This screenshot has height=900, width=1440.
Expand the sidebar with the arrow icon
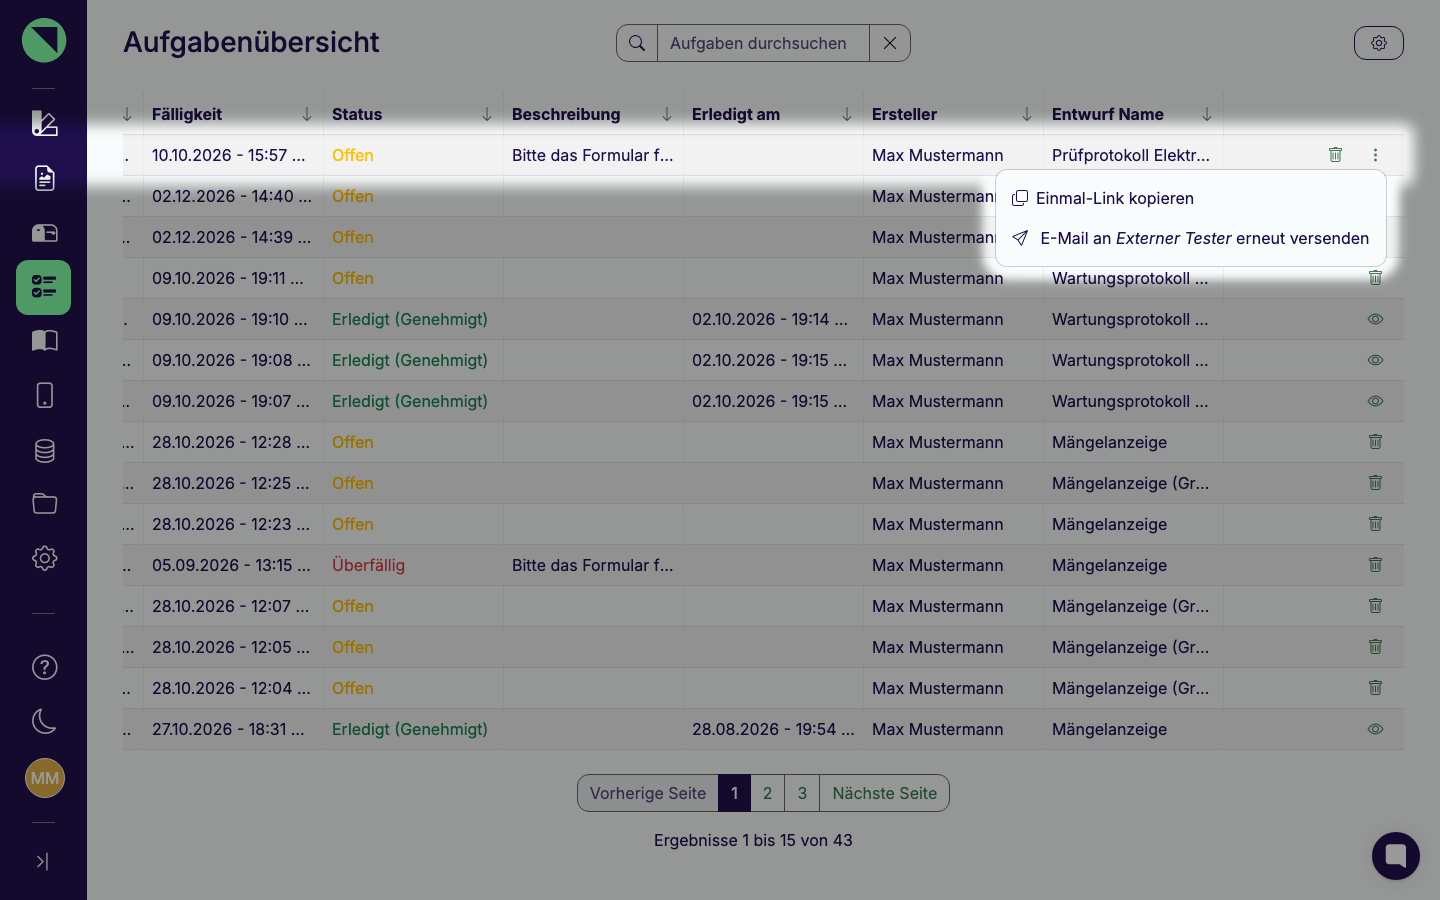coord(42,861)
